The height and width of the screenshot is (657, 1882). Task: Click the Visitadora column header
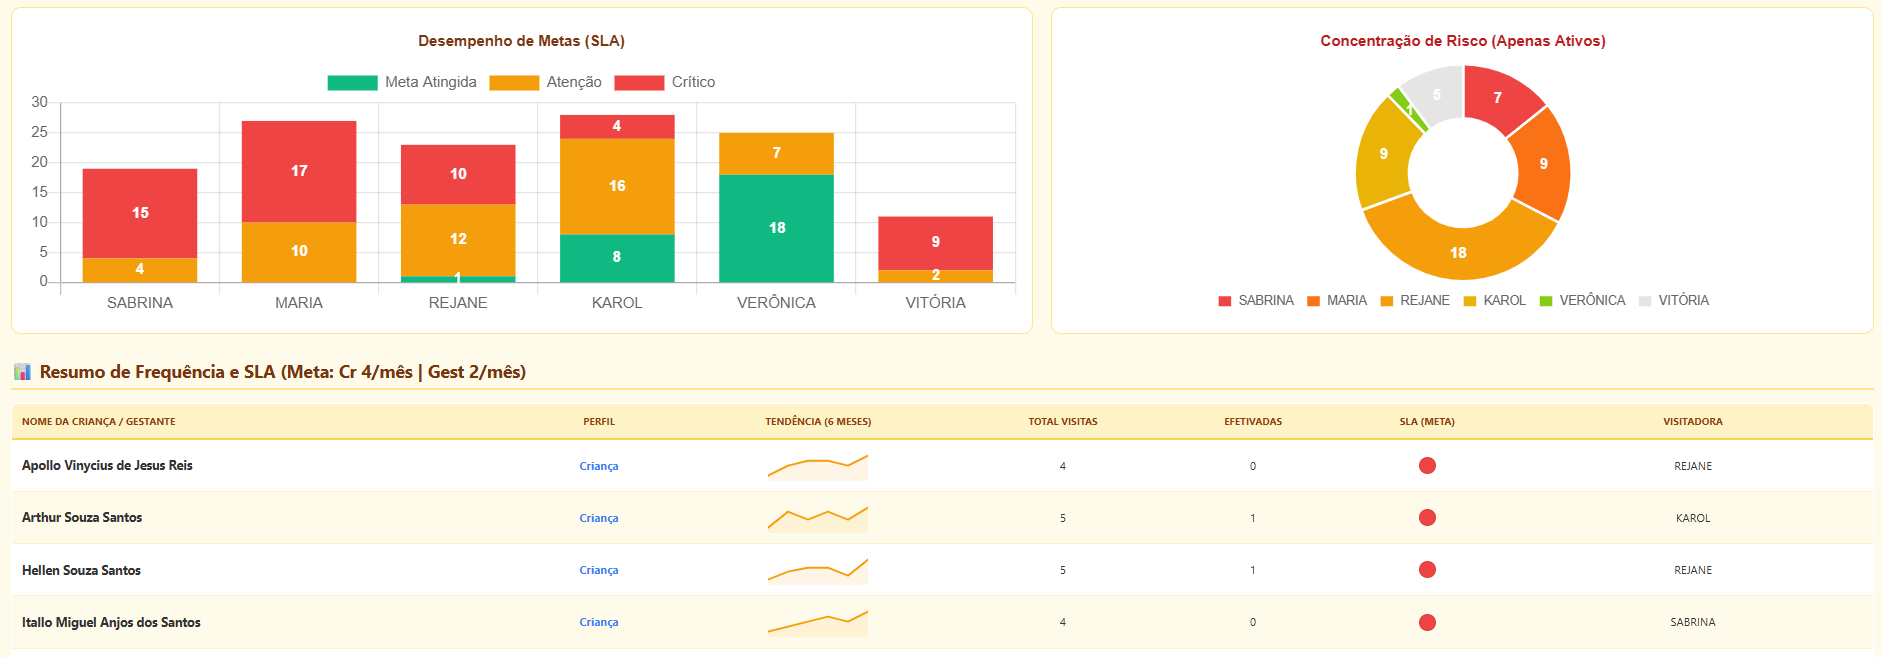(1692, 422)
